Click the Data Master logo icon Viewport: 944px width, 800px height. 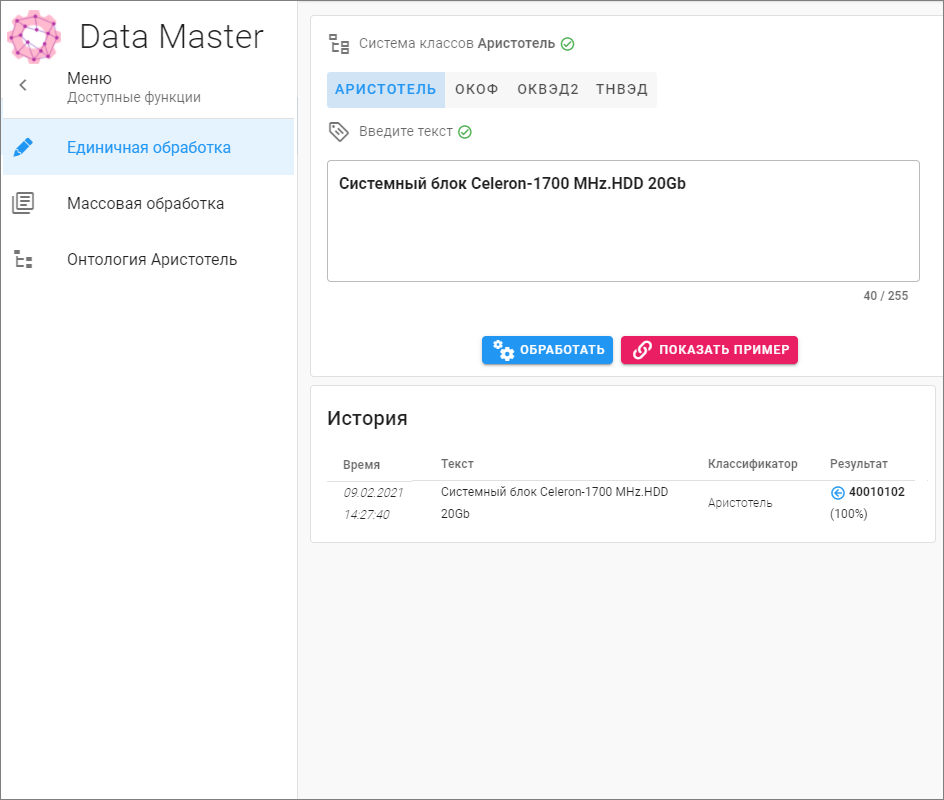coord(34,36)
